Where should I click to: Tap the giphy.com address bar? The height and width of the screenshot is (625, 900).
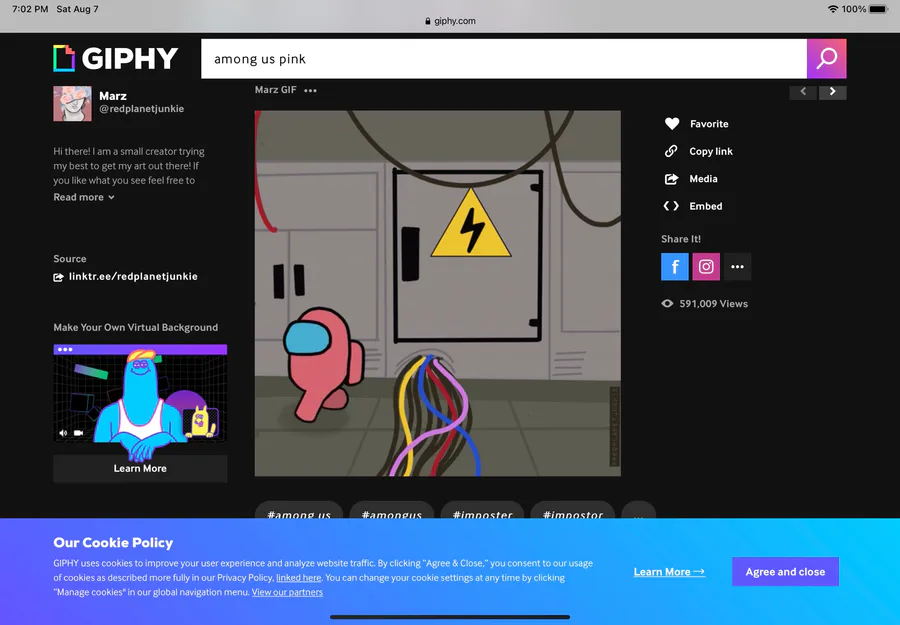(450, 21)
